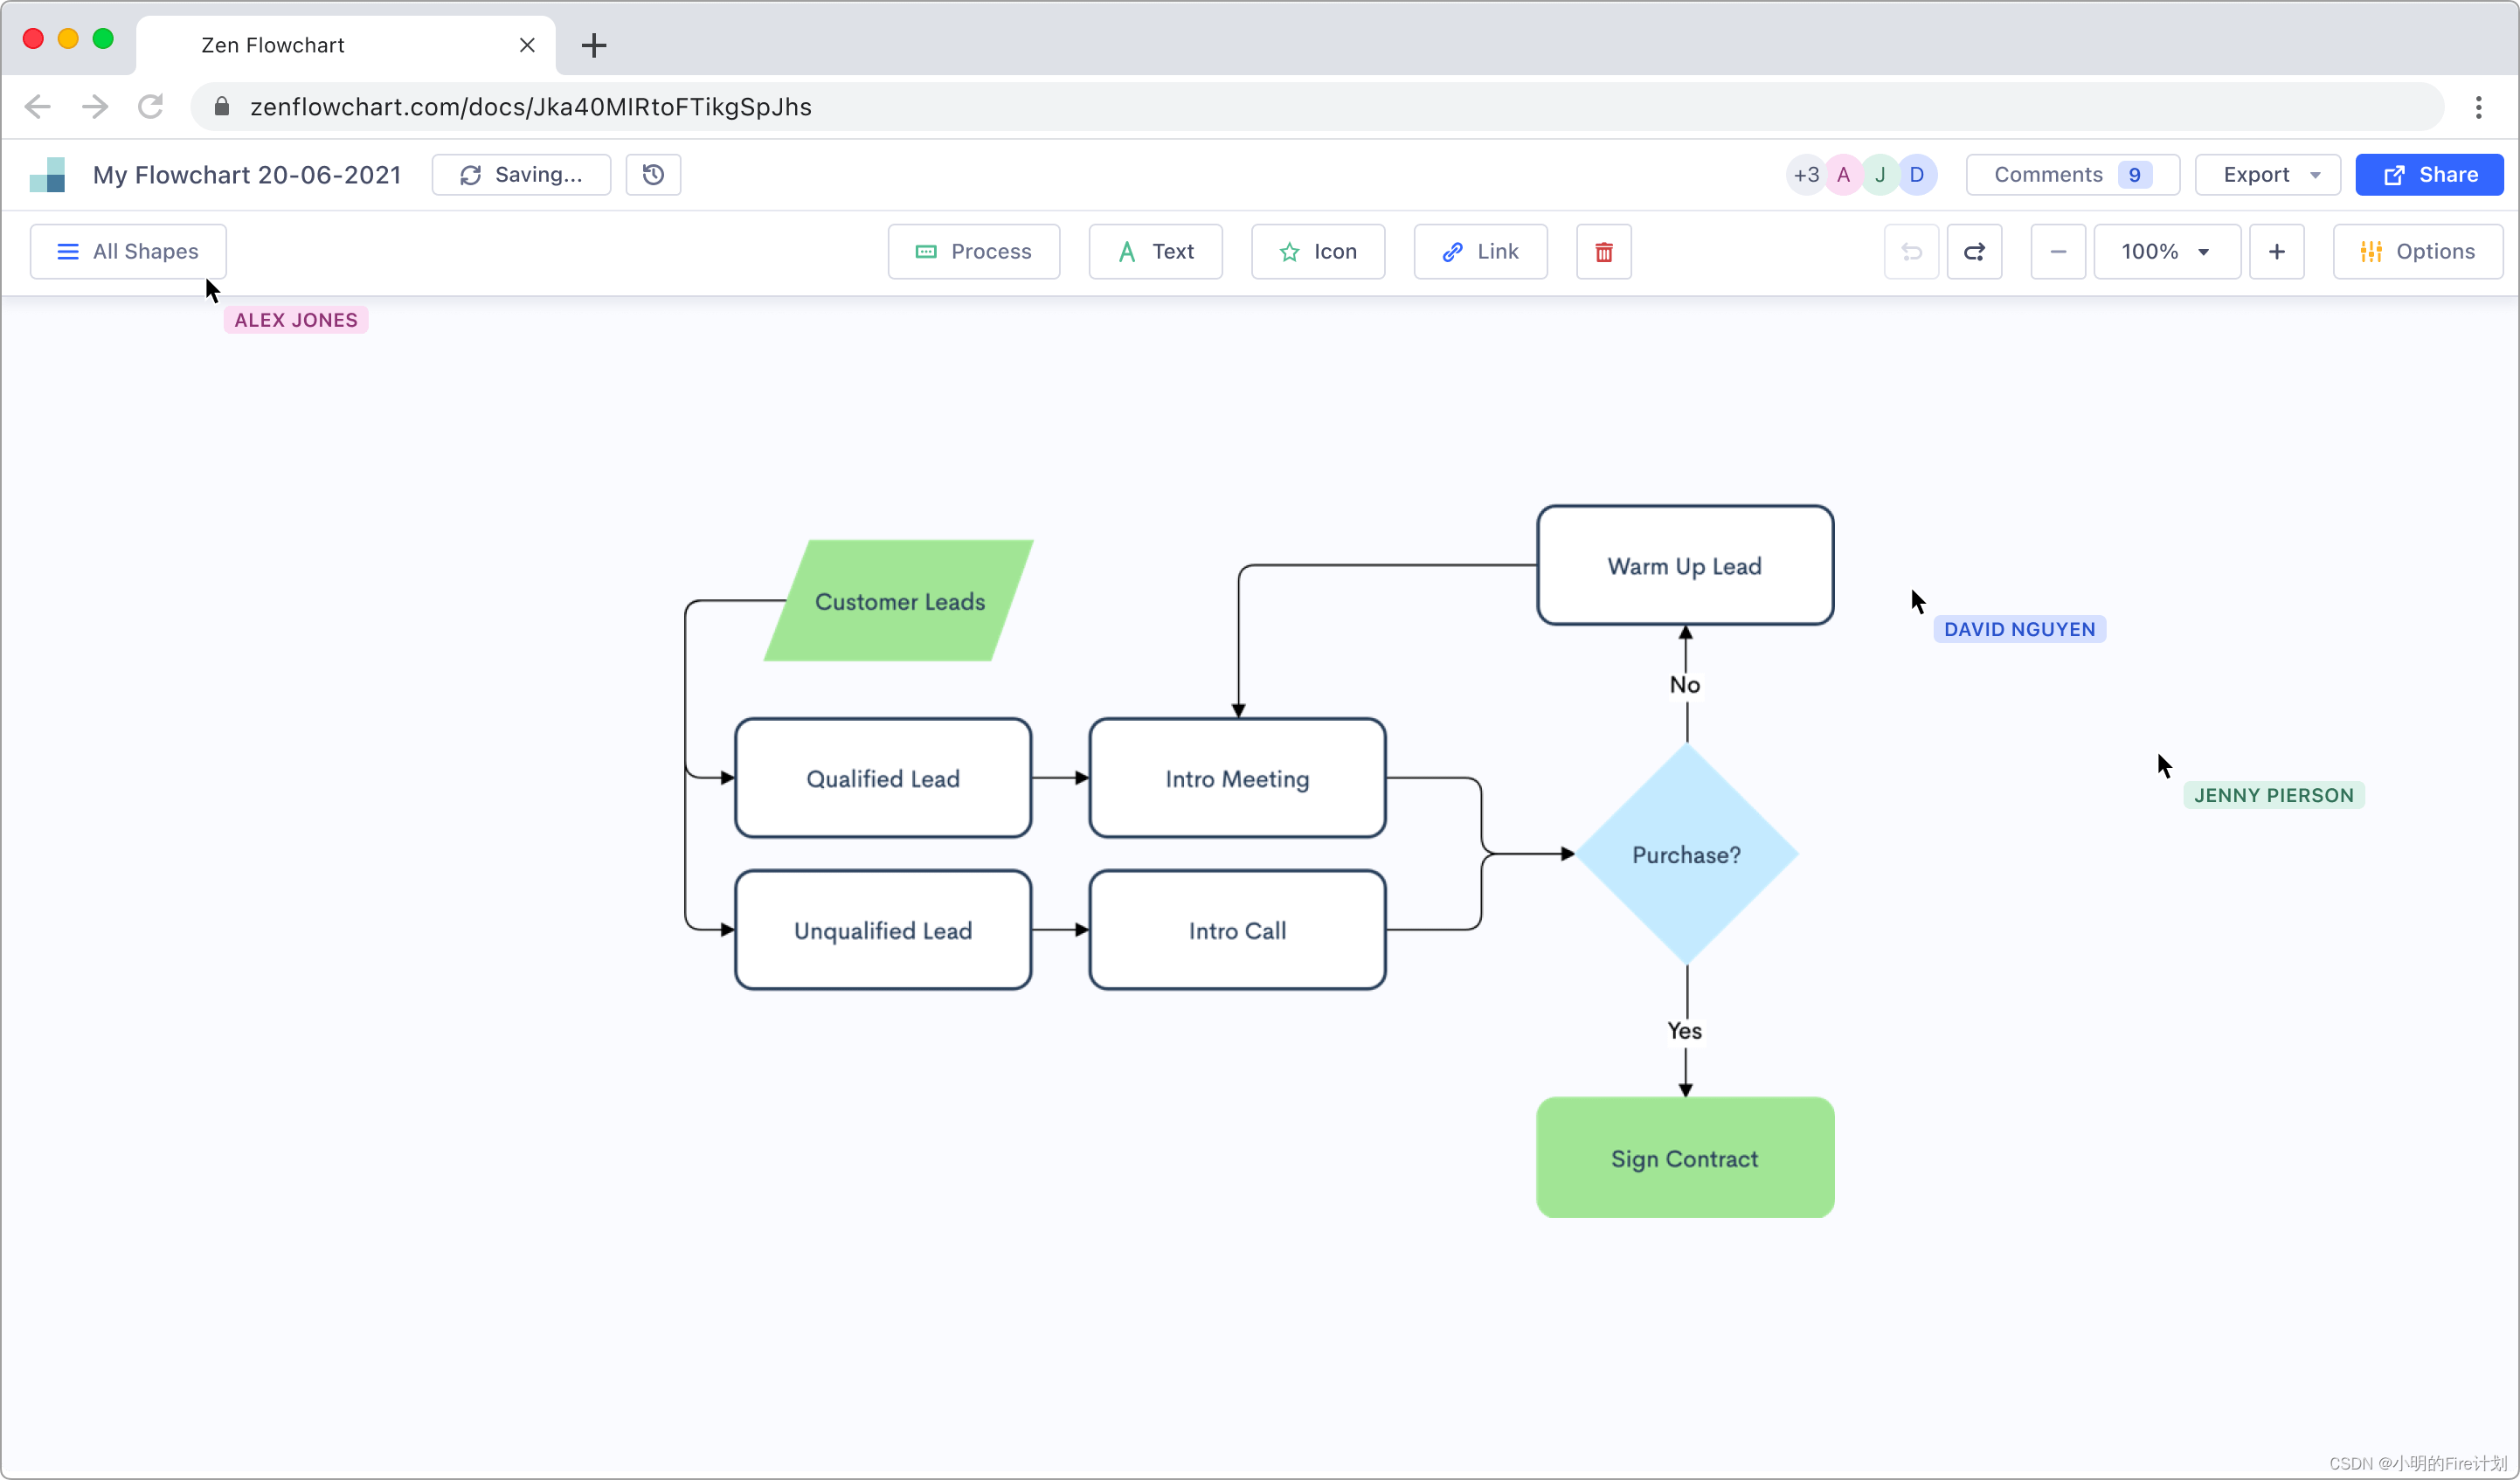Click the undo arrow icon
The image size is (2520, 1480).
[x=1911, y=252]
